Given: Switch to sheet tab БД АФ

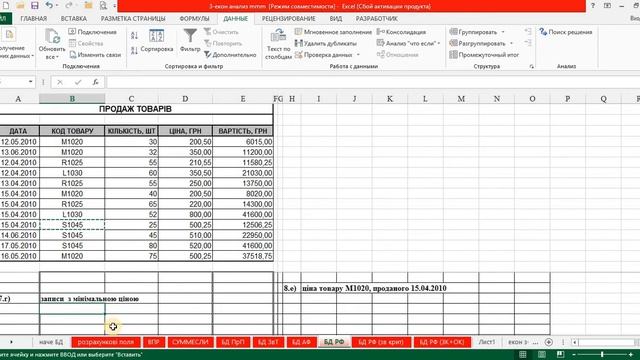Looking at the screenshot, I should click(301, 342).
